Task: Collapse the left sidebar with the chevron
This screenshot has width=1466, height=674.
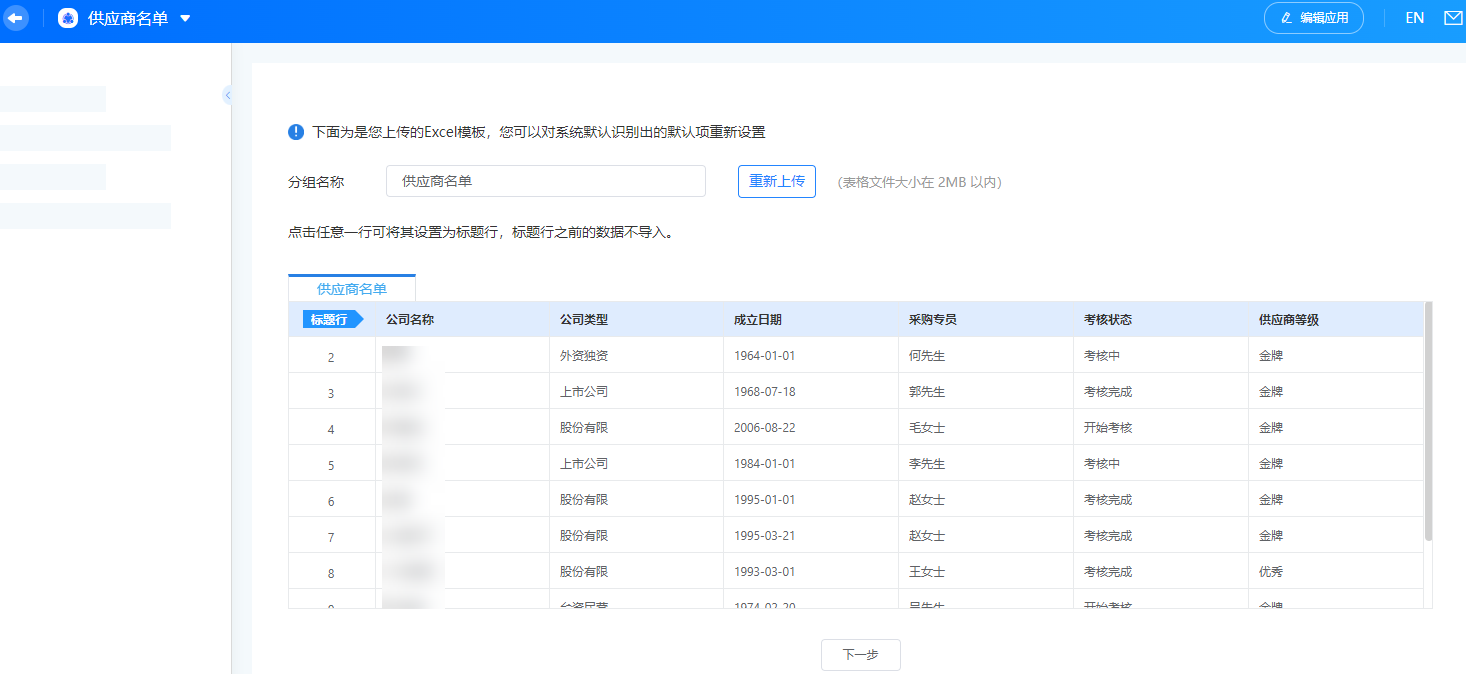Action: coord(228,95)
